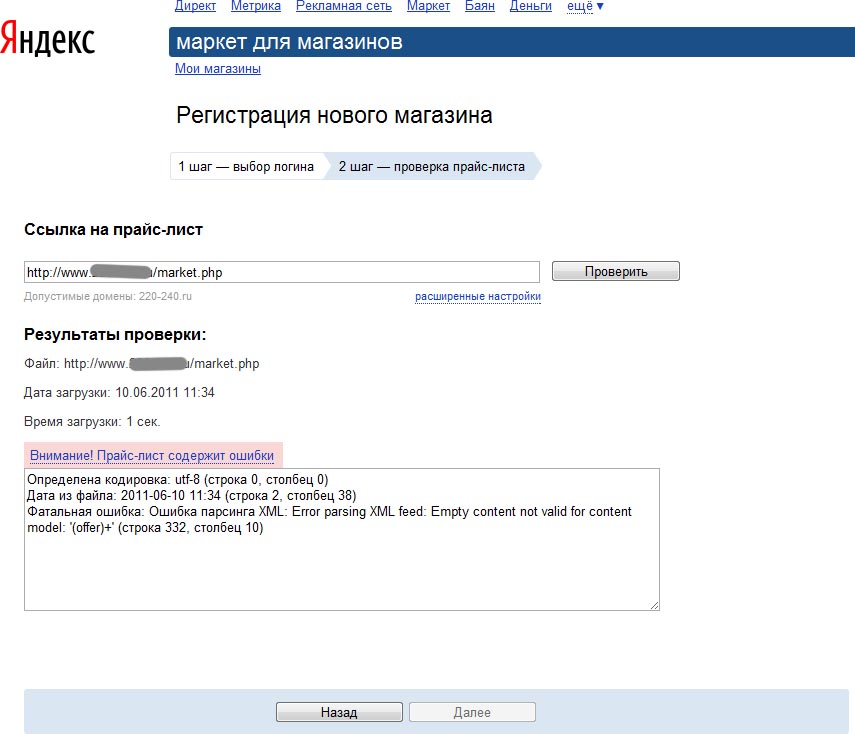Click the Результаты проверки: heading

click(x=115, y=334)
